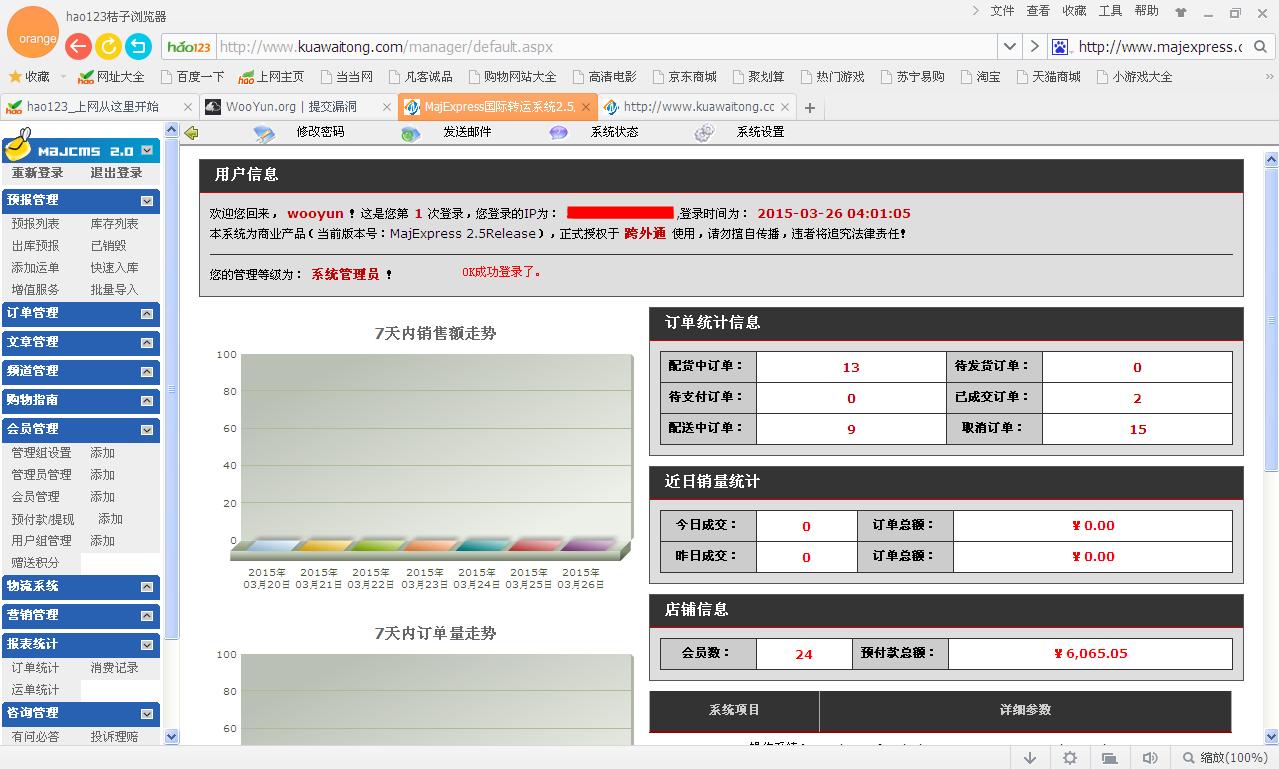The width and height of the screenshot is (1279, 769).
Task: Toggle the MAJCMS 2.0 header dropdown arrow
Action: tap(147, 151)
